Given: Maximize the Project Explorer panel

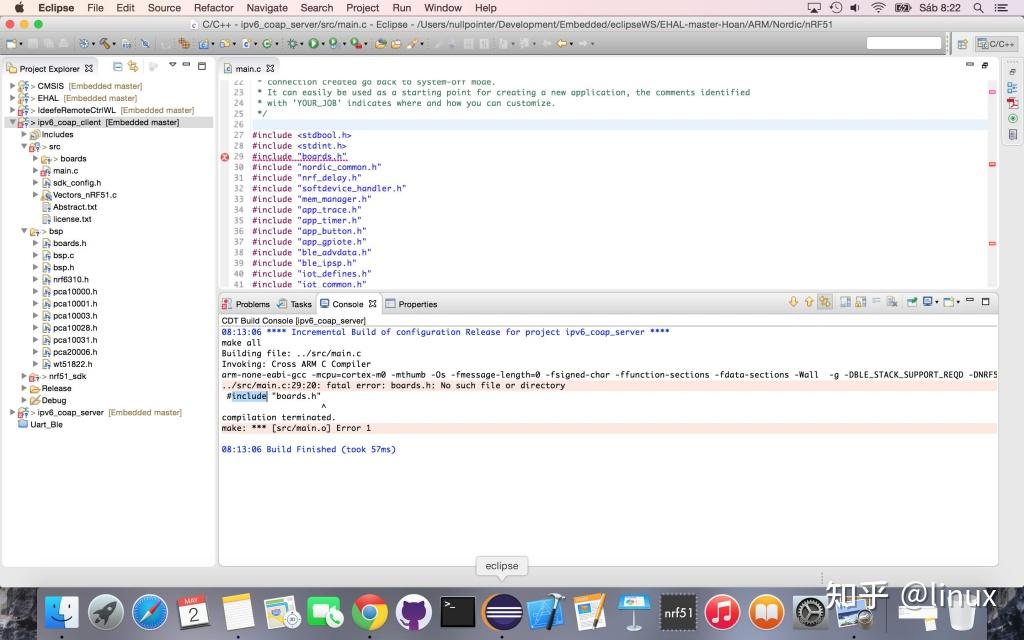Looking at the screenshot, I should pos(202,66).
